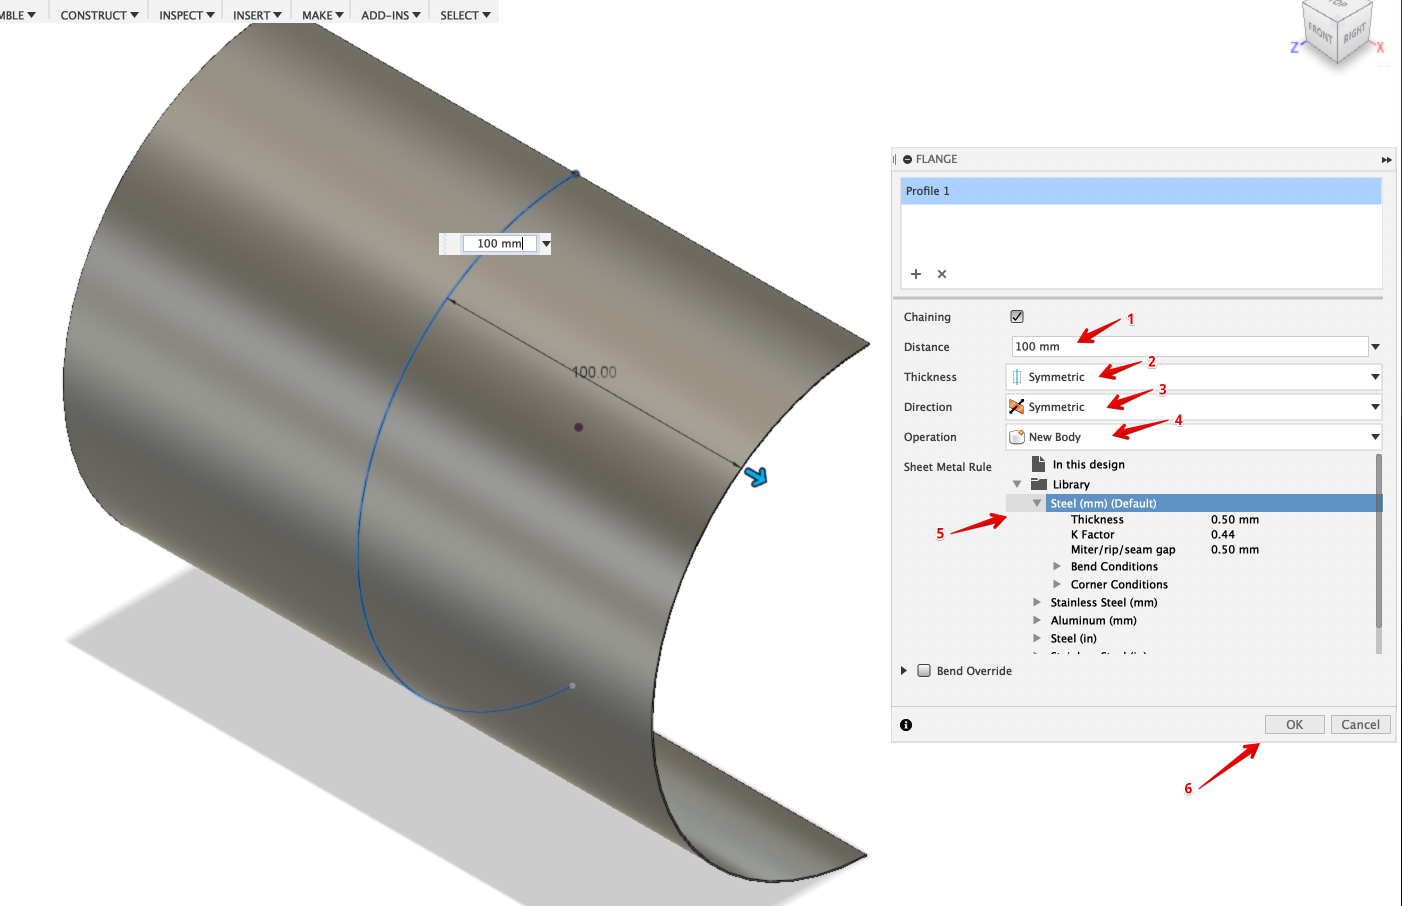
Task: Click the K Factor 0.44 value
Action: click(x=1223, y=535)
